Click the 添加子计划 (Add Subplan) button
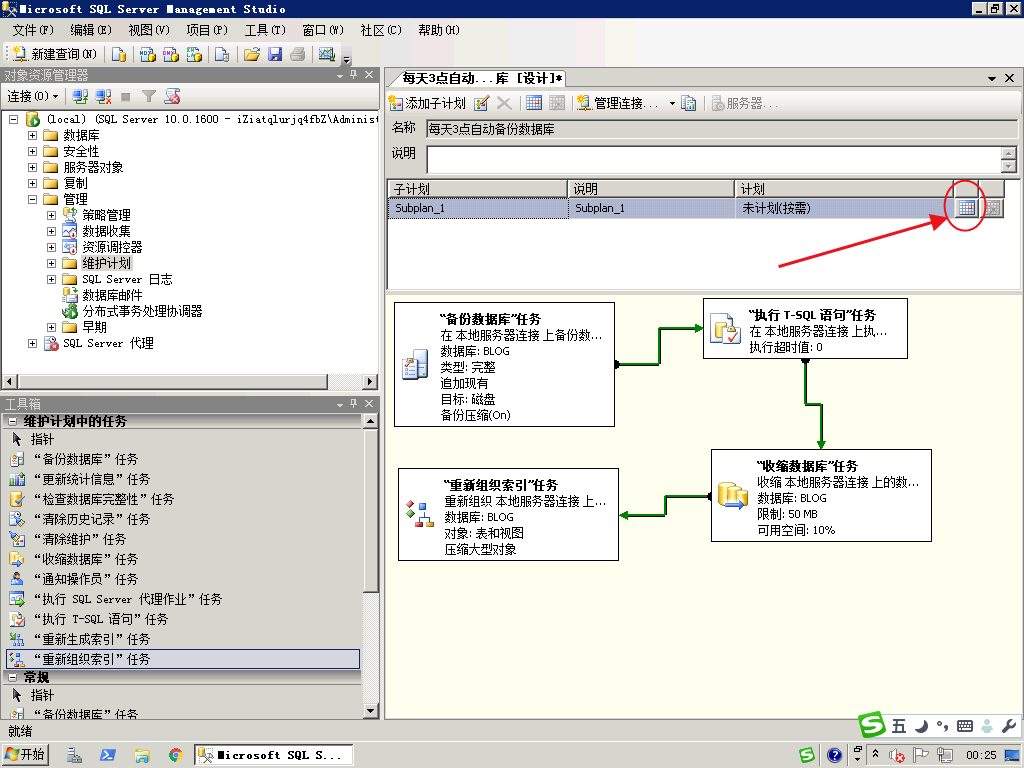Screen dimensions: 1024x768 [427, 103]
